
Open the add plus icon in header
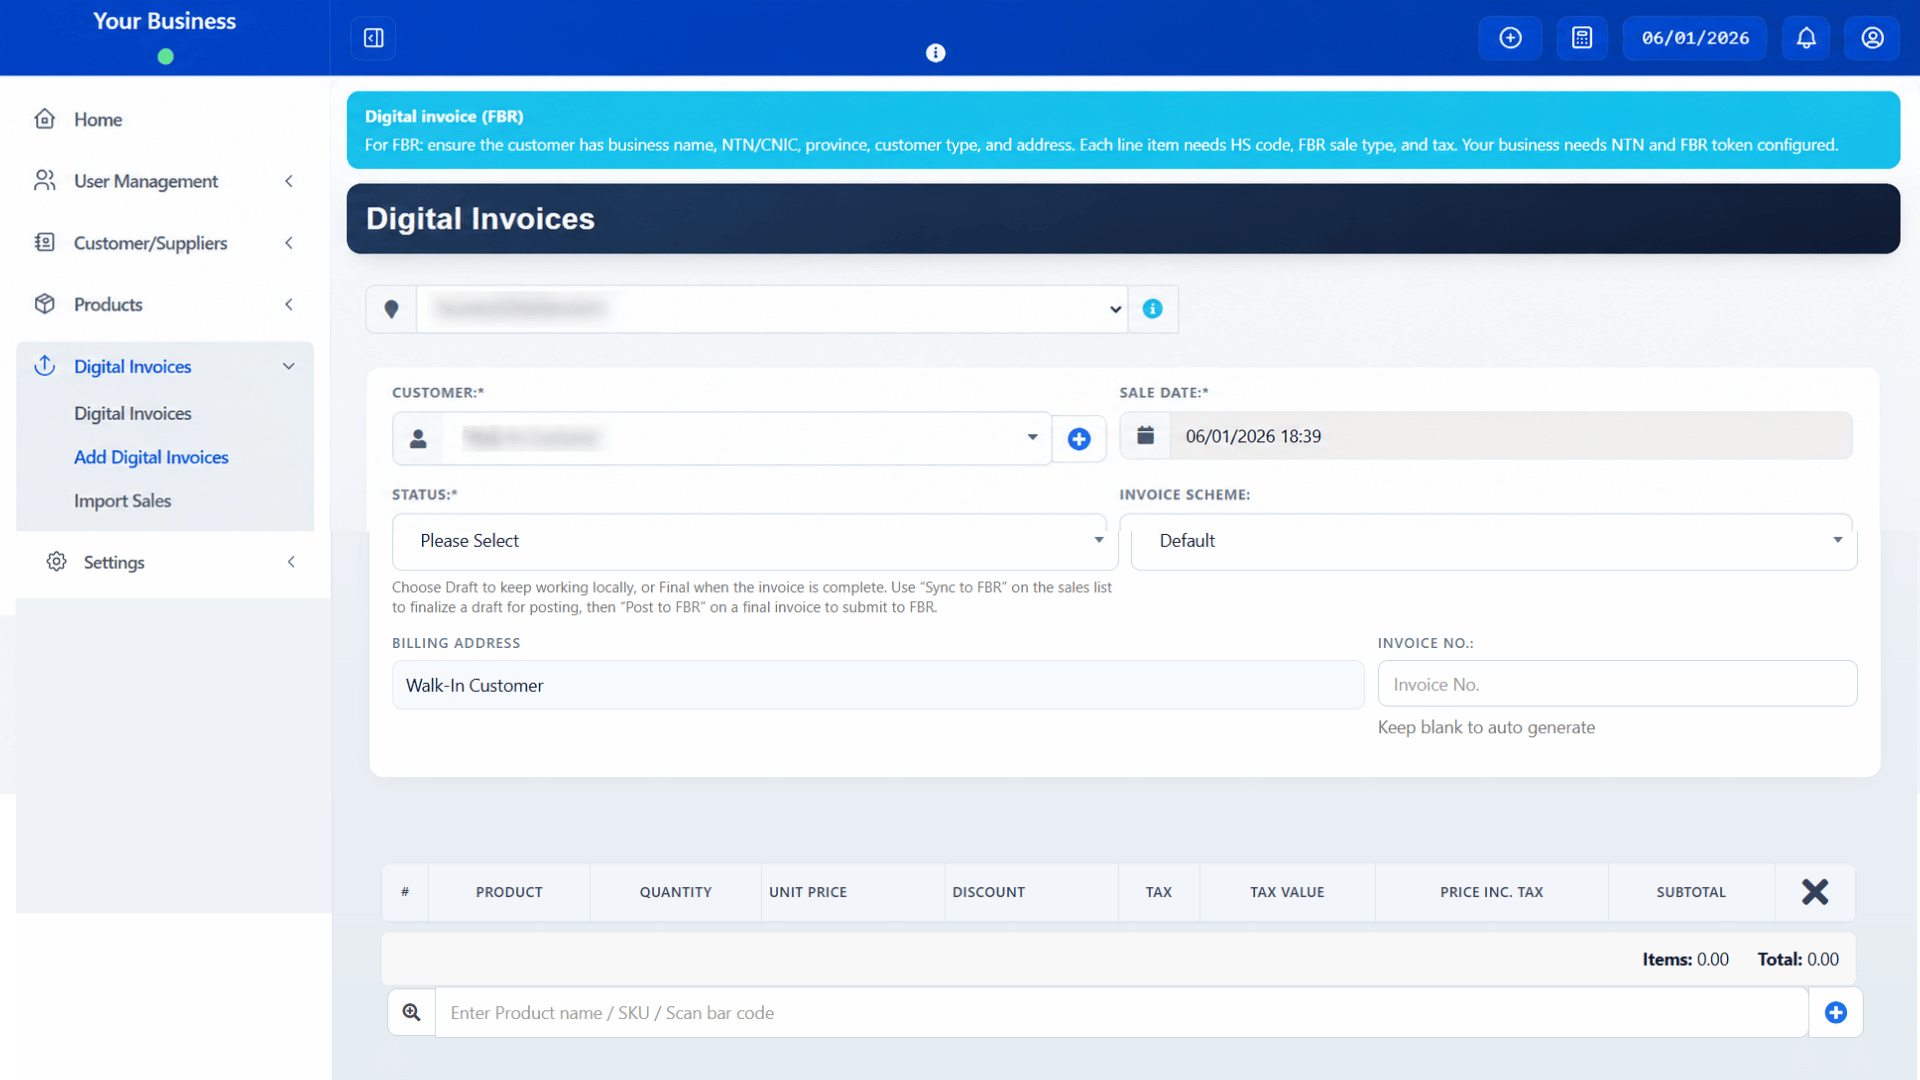(x=1510, y=38)
